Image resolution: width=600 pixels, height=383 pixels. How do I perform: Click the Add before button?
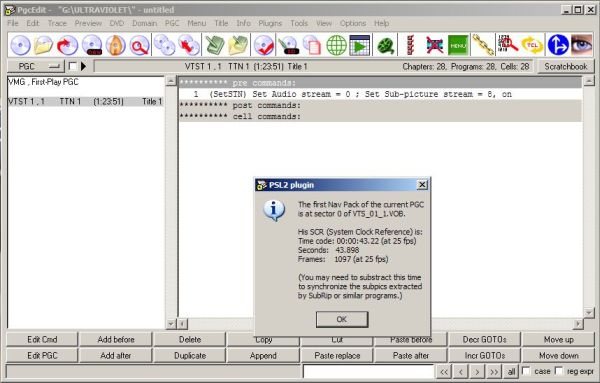coord(116,339)
